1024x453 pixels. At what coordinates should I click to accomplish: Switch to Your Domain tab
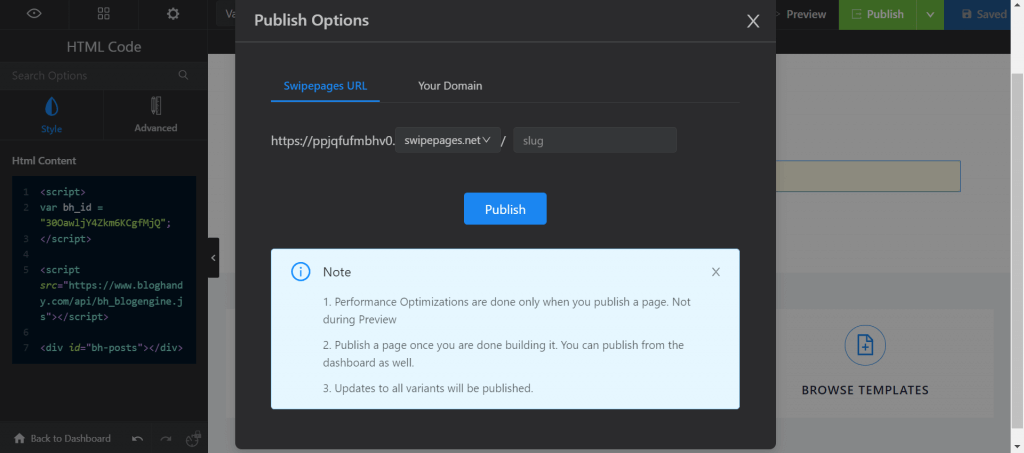click(x=450, y=86)
